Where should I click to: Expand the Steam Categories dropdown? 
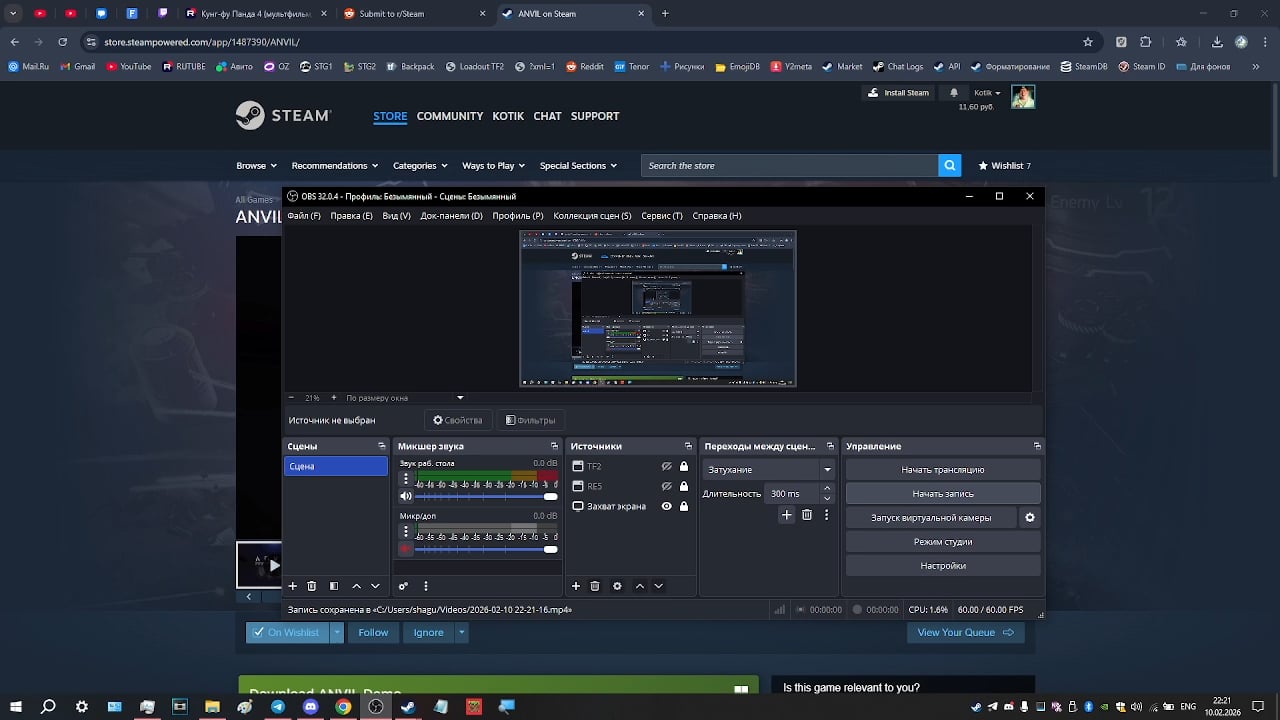[x=419, y=166]
